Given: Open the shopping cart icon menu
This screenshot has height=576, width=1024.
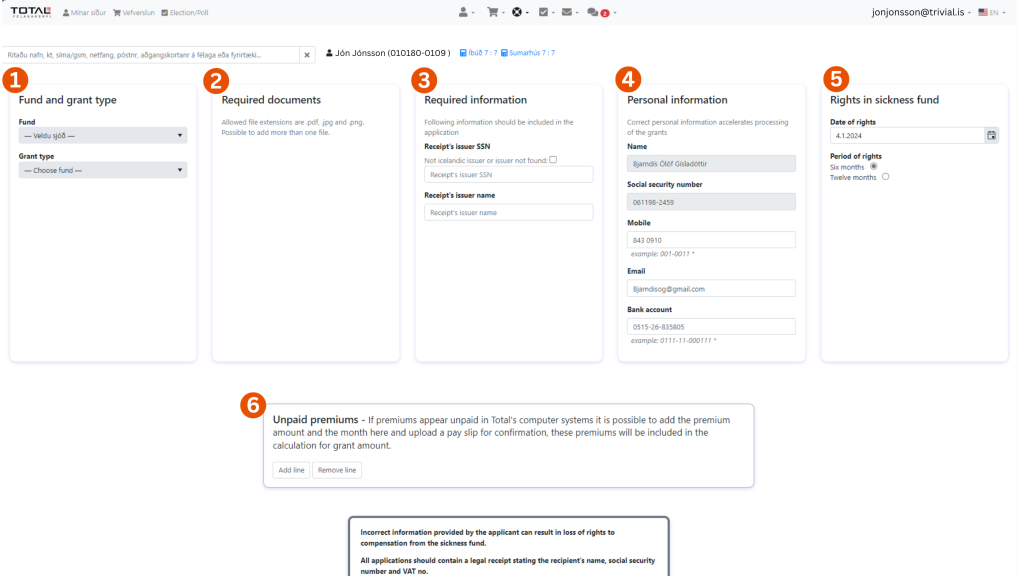Looking at the screenshot, I should 494,12.
